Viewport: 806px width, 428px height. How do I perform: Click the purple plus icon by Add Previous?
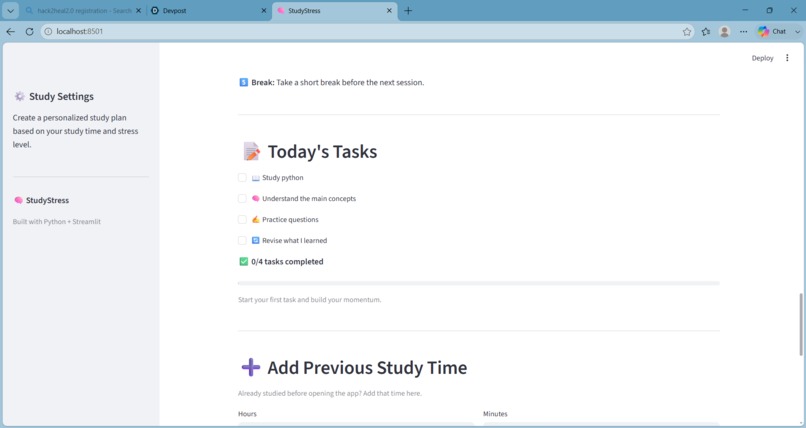(x=251, y=367)
